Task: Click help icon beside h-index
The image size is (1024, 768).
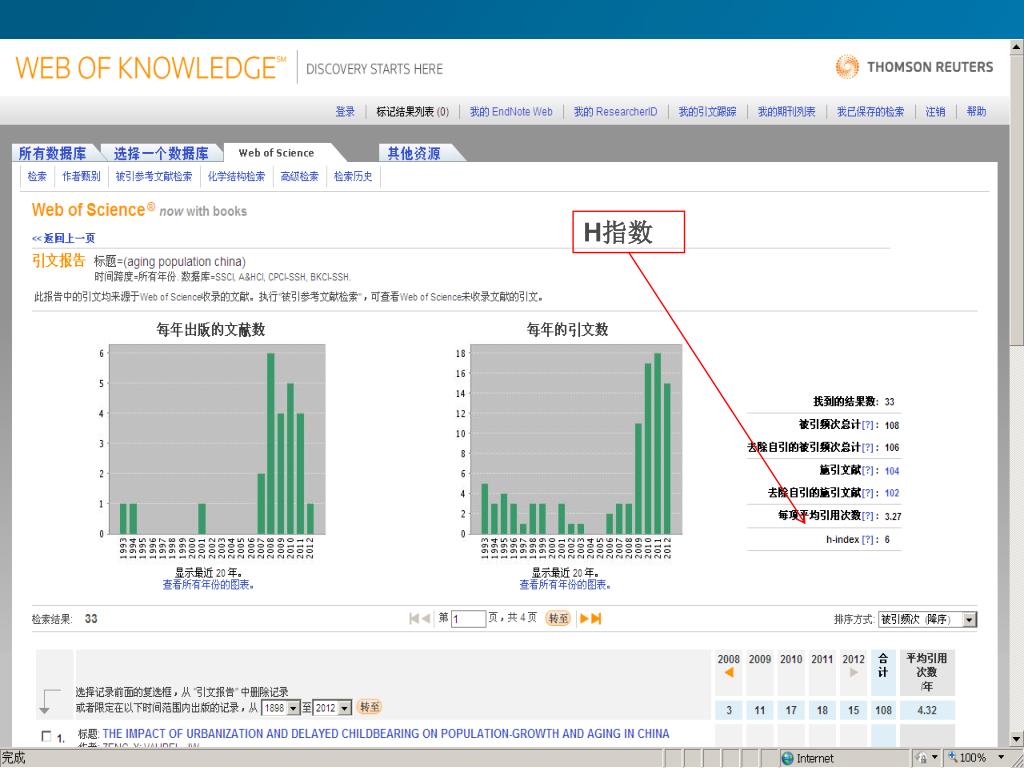Action: (868, 540)
